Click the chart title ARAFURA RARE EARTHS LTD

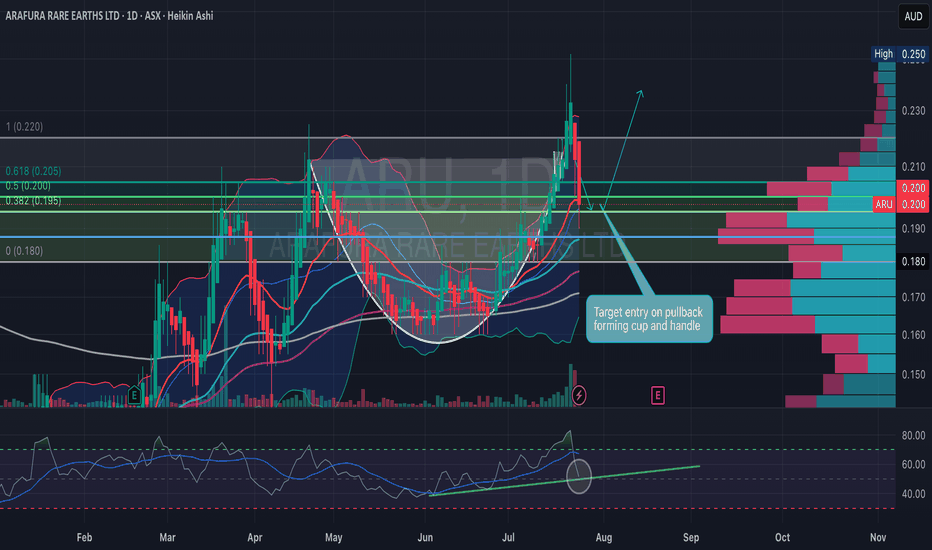pos(62,16)
